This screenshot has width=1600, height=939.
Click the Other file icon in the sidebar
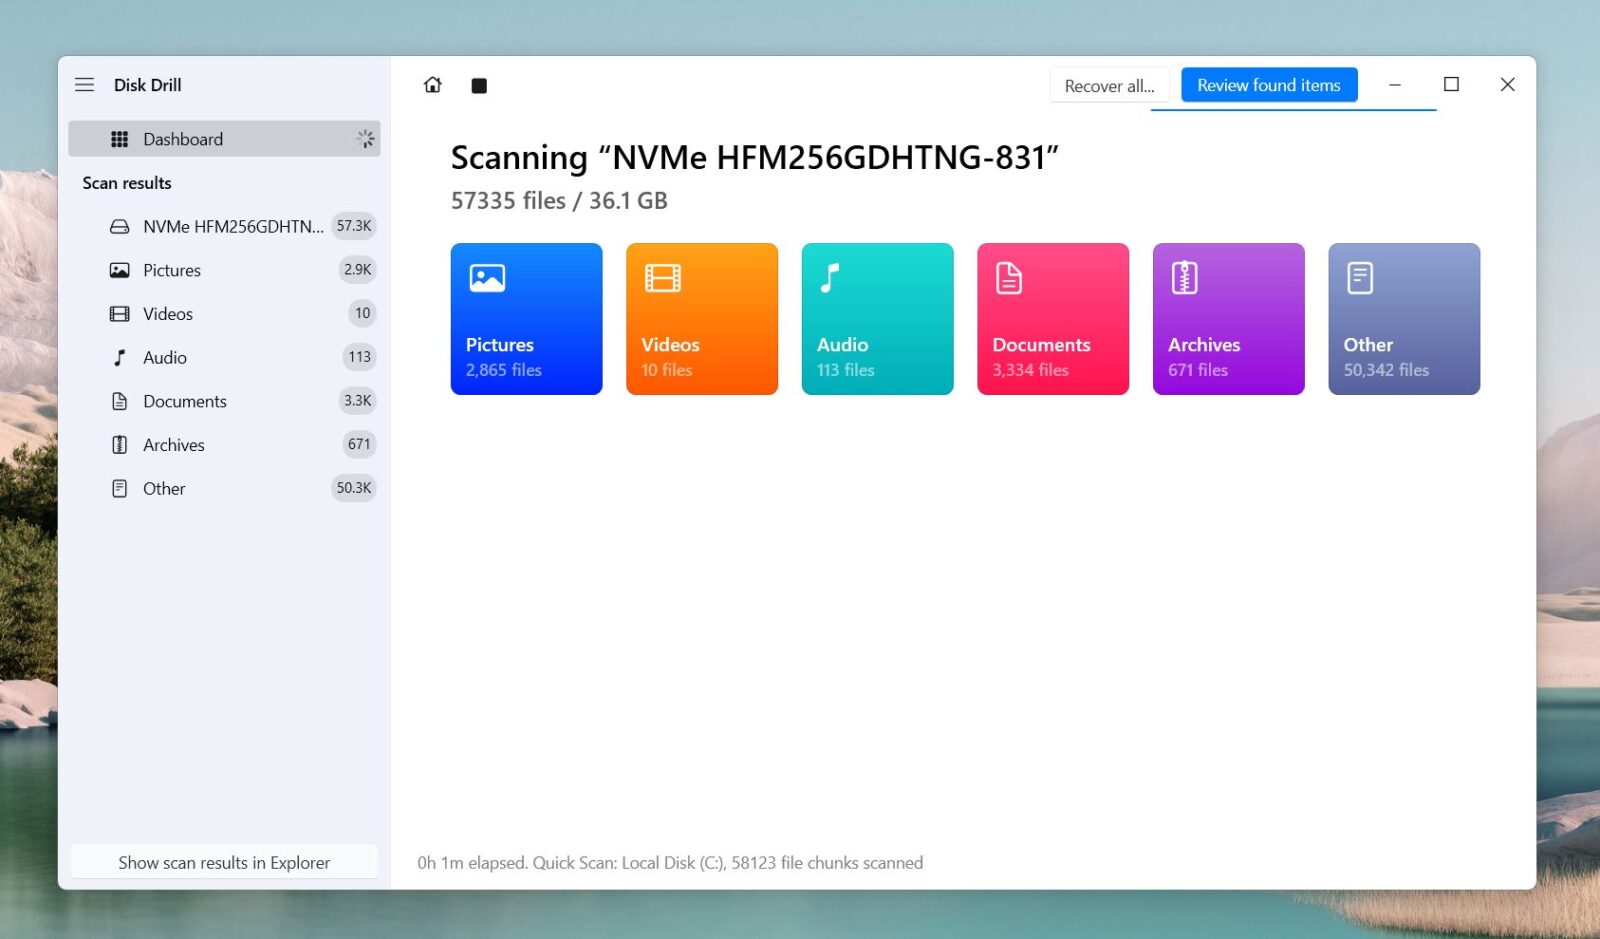(x=119, y=488)
